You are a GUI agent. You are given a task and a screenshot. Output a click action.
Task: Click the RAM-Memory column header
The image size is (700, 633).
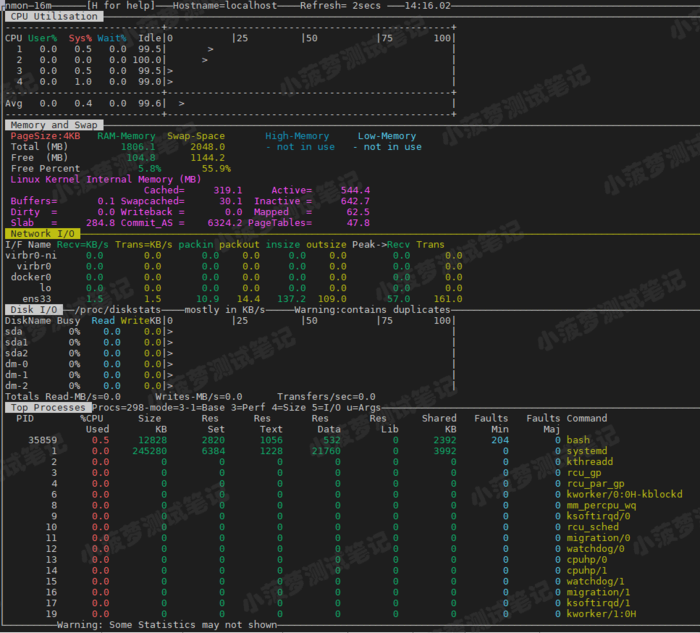click(126, 136)
